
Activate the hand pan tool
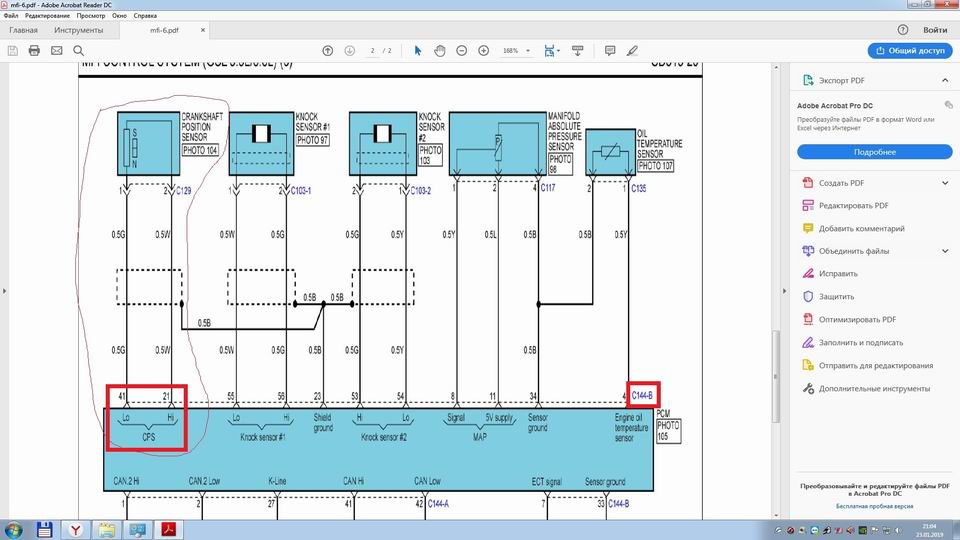pos(439,50)
